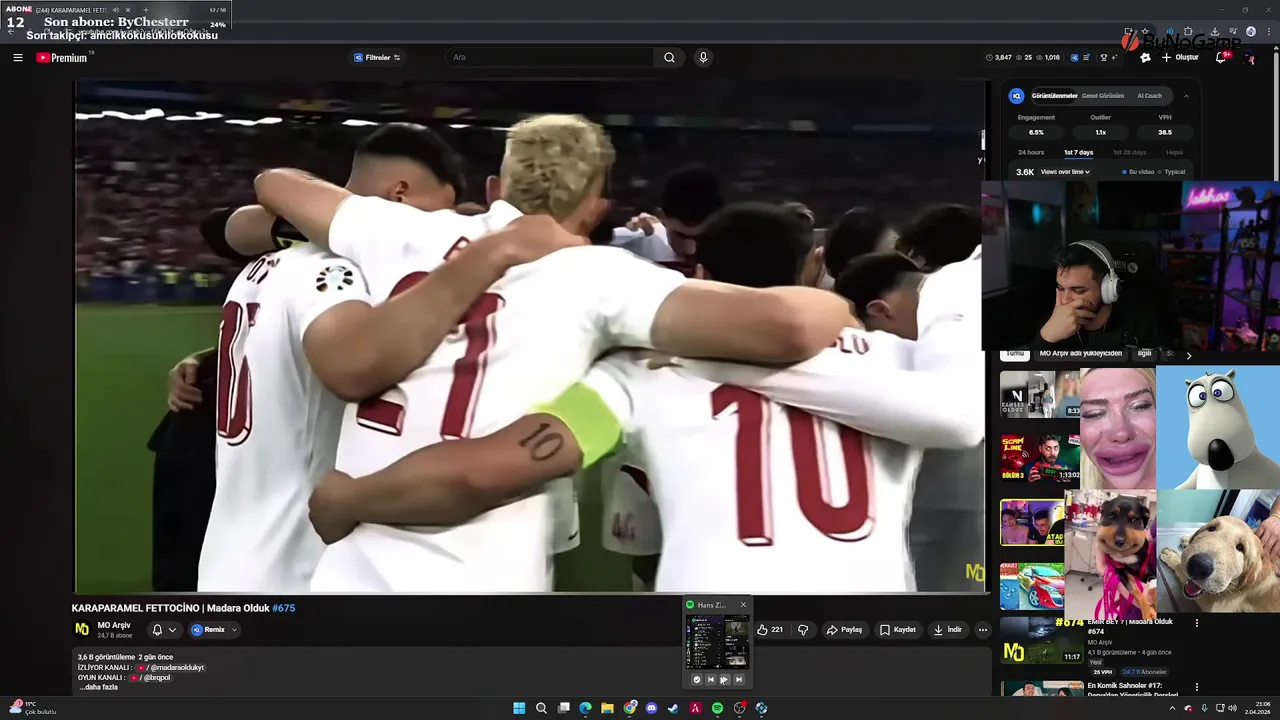Select 'MO Arşiv adlı yükleyiciden' chip

(1080, 353)
